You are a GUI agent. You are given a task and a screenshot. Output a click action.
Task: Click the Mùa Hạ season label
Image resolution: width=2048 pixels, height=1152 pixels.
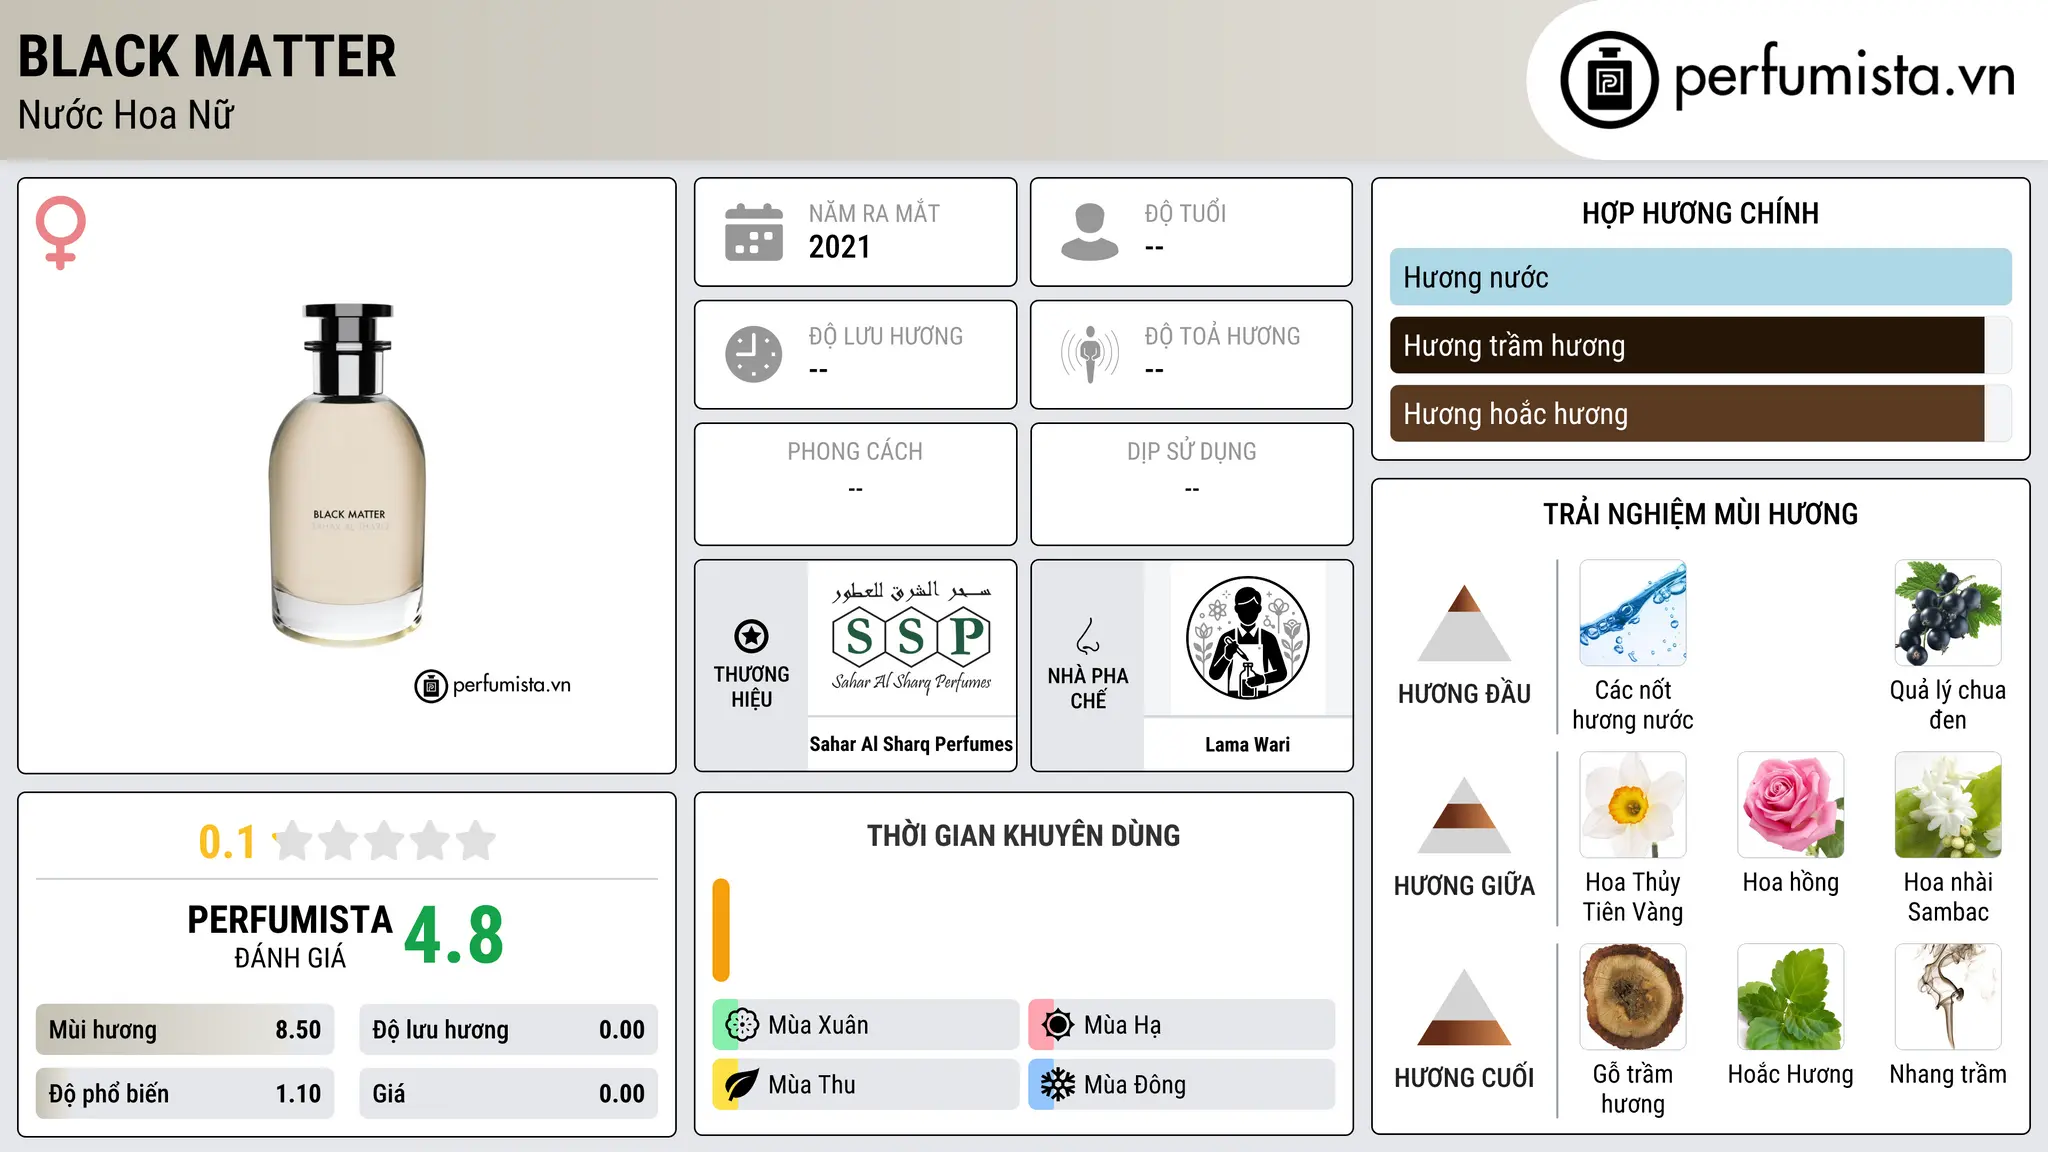1123,1025
